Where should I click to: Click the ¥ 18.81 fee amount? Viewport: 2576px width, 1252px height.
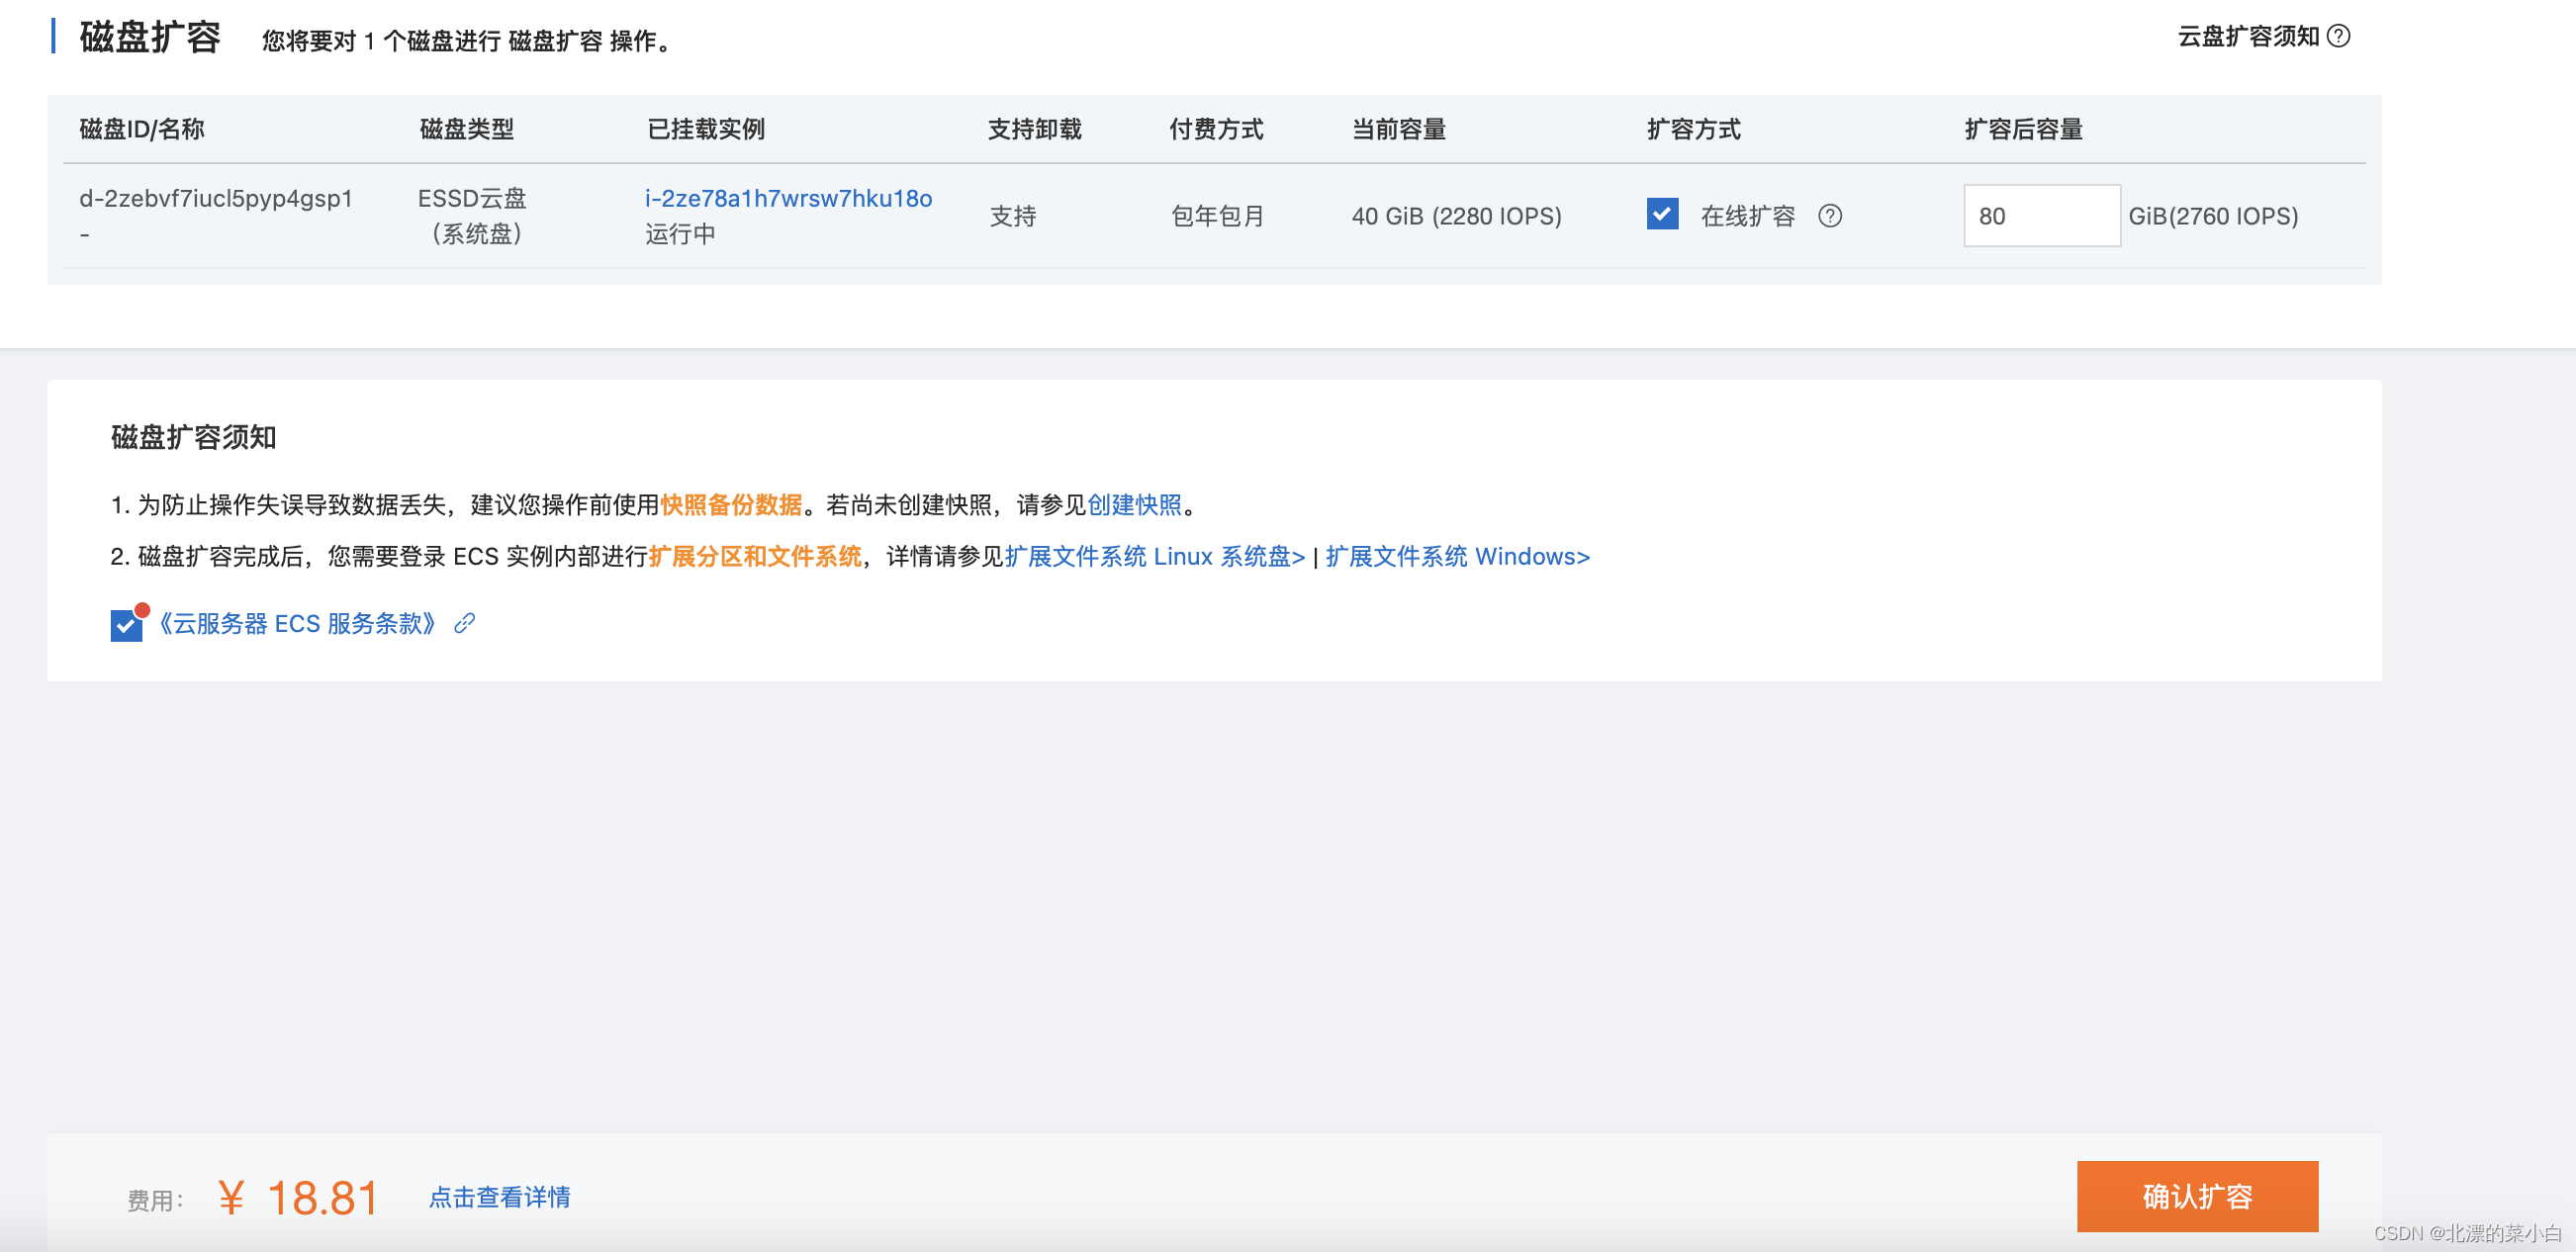tap(298, 1197)
